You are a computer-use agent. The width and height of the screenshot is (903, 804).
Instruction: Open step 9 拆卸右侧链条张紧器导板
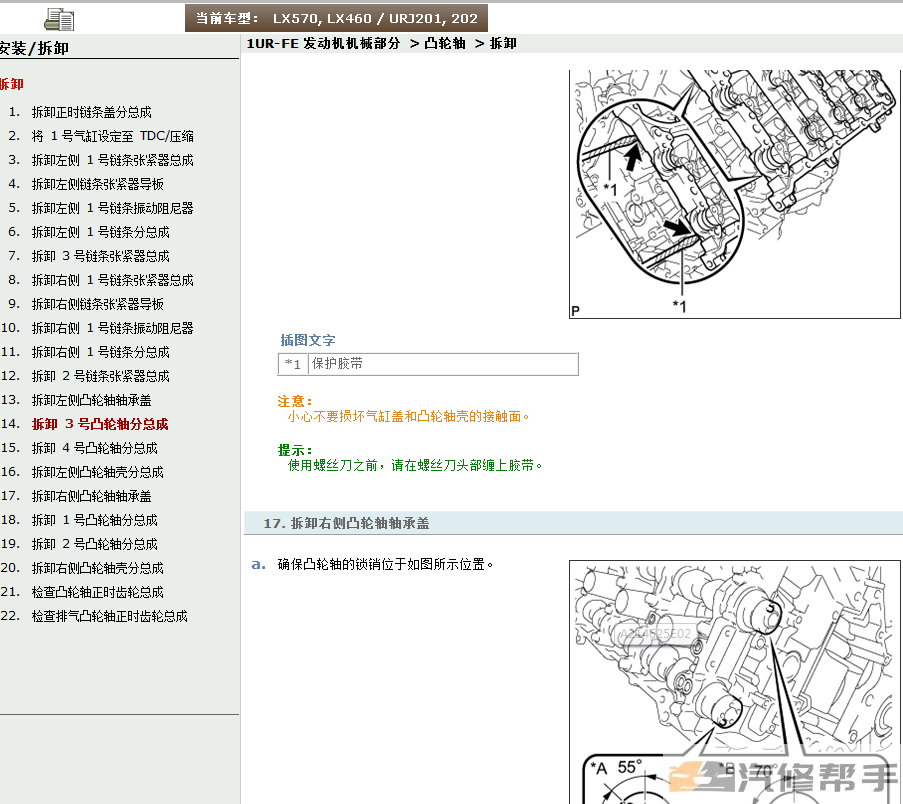[x=97, y=304]
